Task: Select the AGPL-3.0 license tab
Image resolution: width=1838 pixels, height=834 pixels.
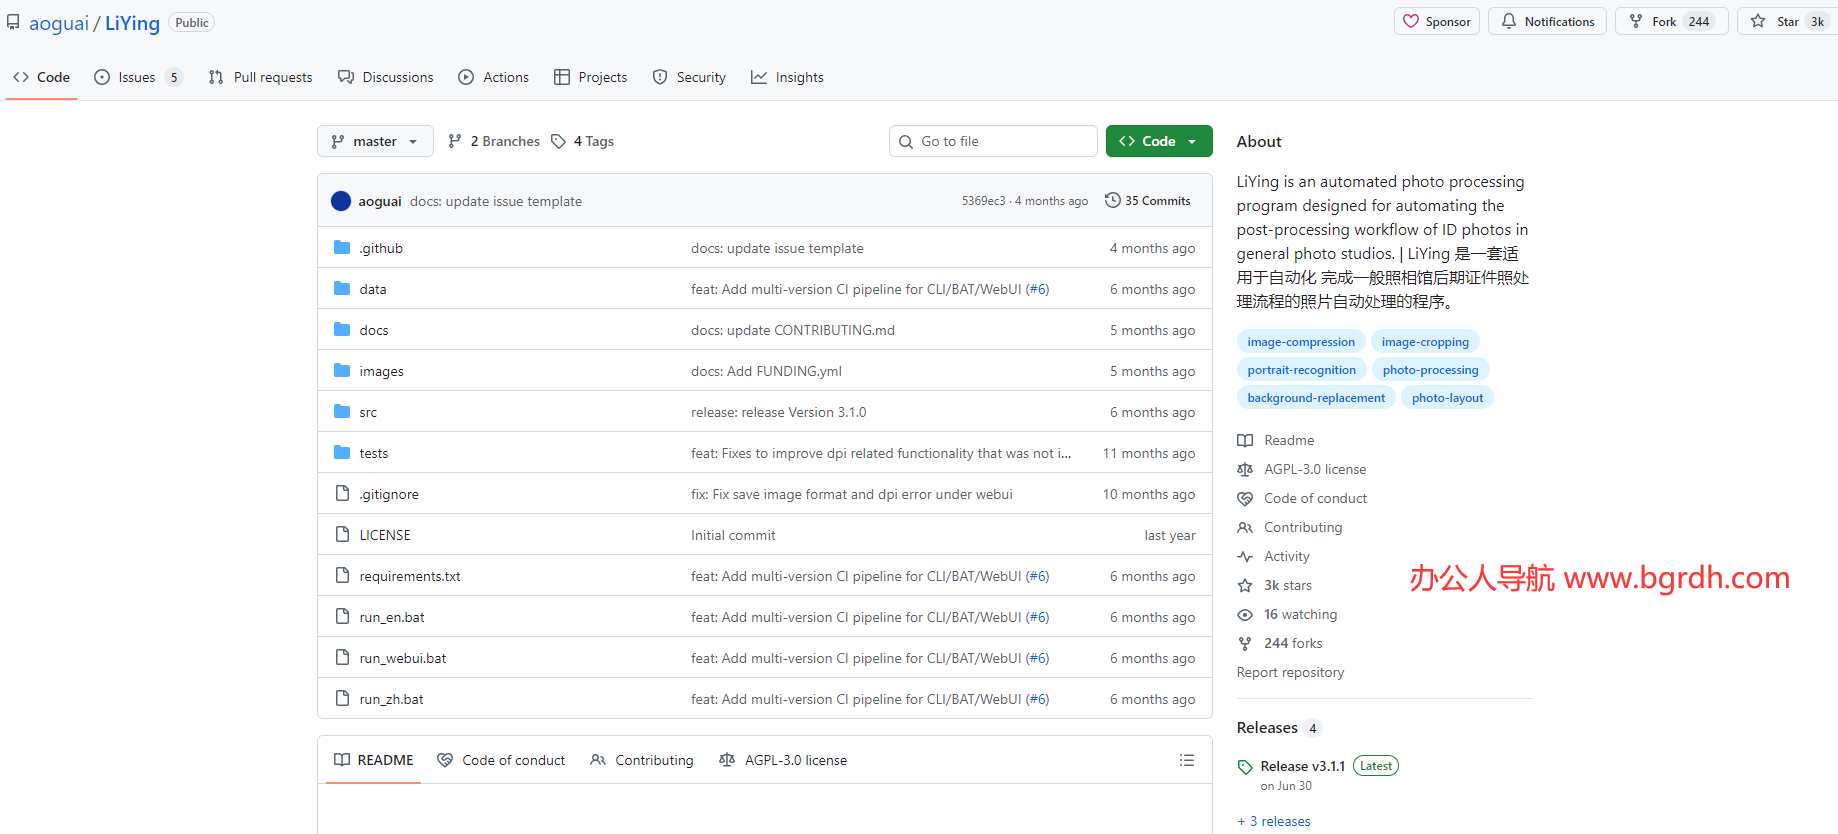Action: (x=783, y=760)
